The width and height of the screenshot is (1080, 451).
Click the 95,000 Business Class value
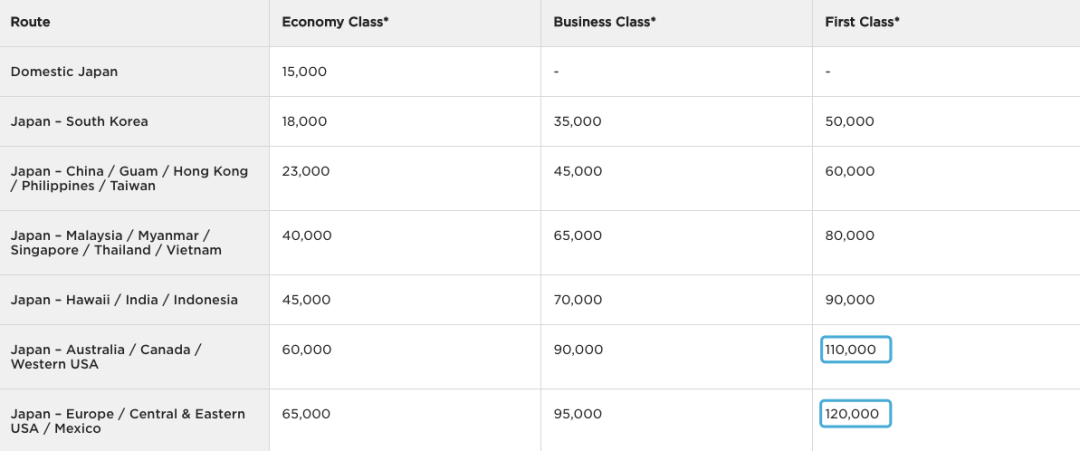click(577, 414)
